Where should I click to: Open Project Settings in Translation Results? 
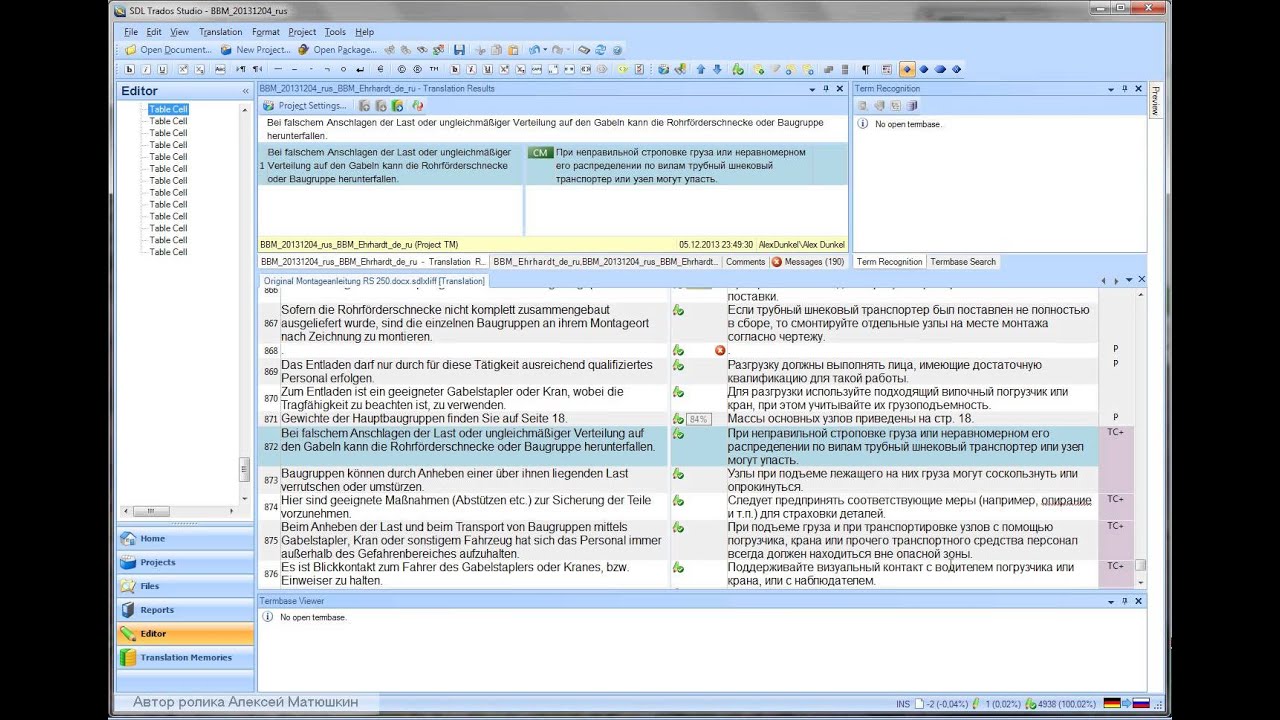click(305, 106)
